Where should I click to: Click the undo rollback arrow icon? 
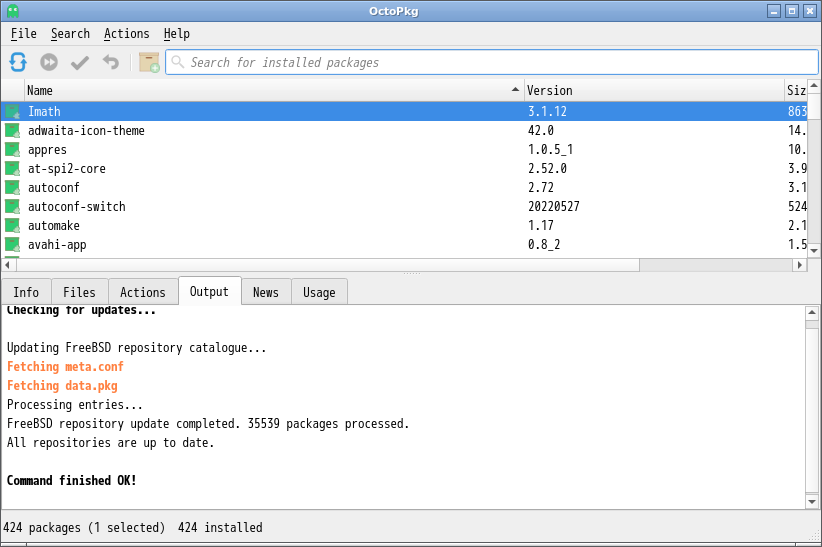point(111,62)
